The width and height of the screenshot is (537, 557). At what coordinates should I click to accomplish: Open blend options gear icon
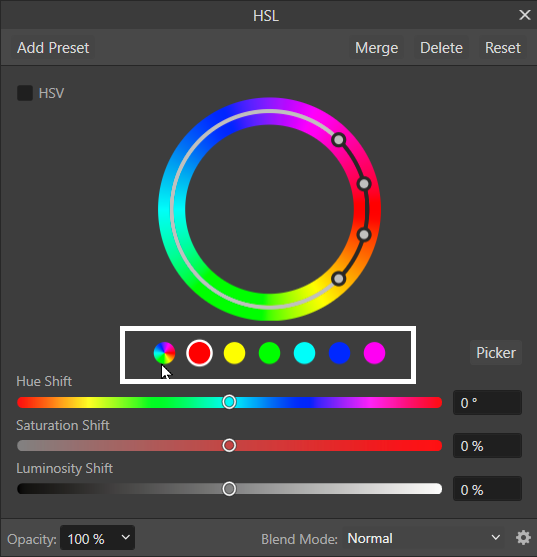pos(523,538)
